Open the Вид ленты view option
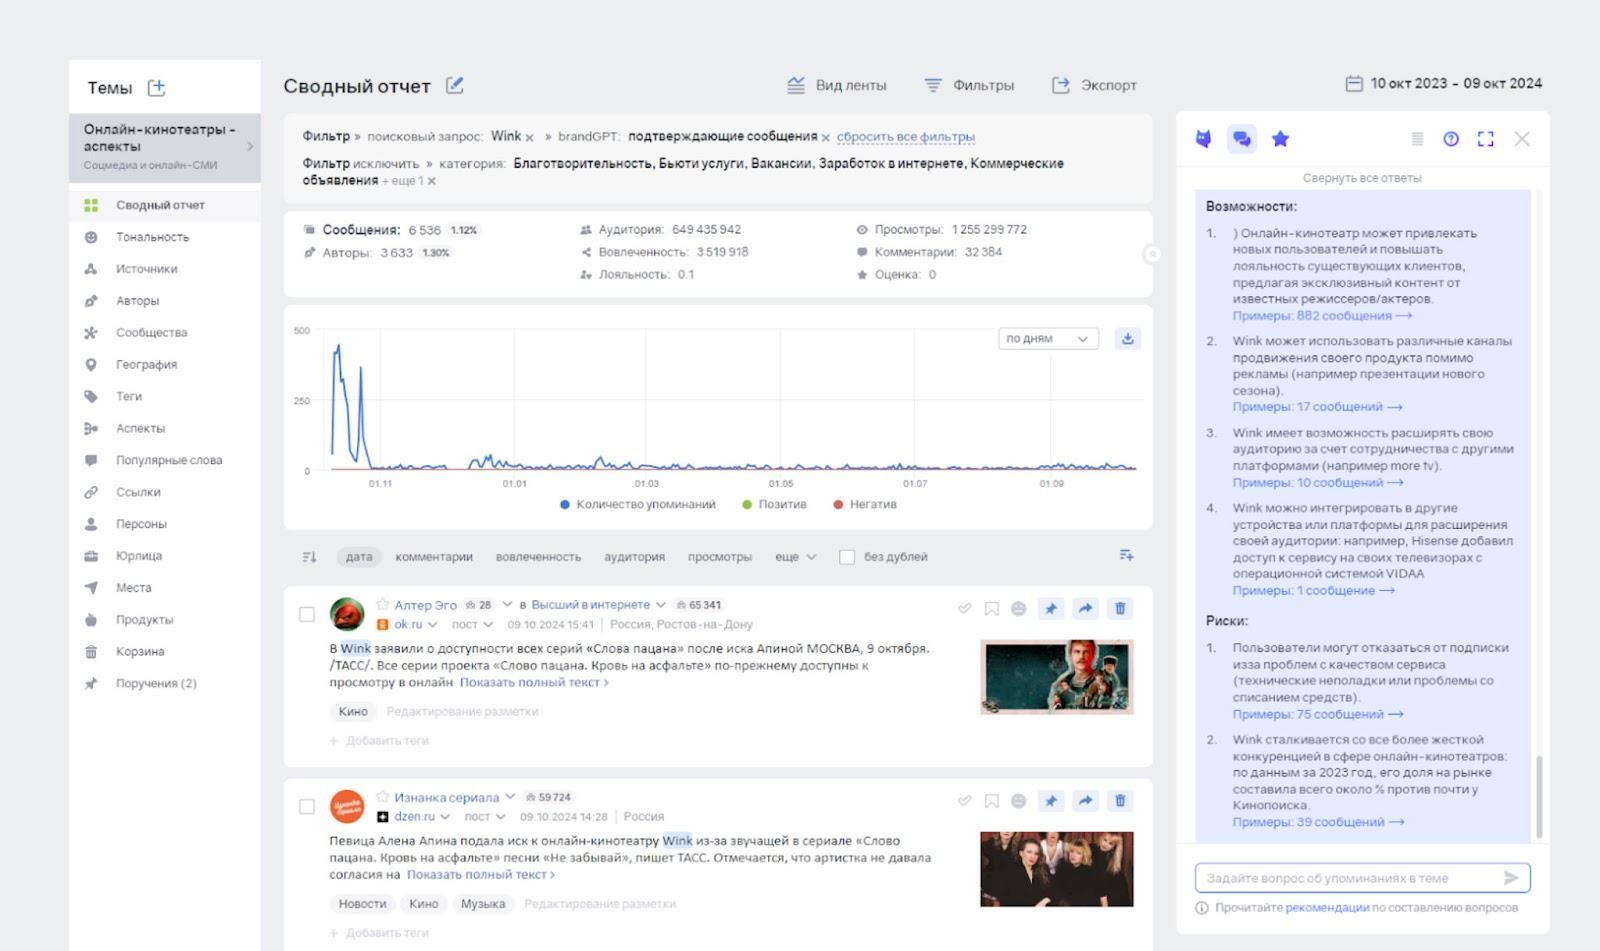The width and height of the screenshot is (1600, 951). 837,86
